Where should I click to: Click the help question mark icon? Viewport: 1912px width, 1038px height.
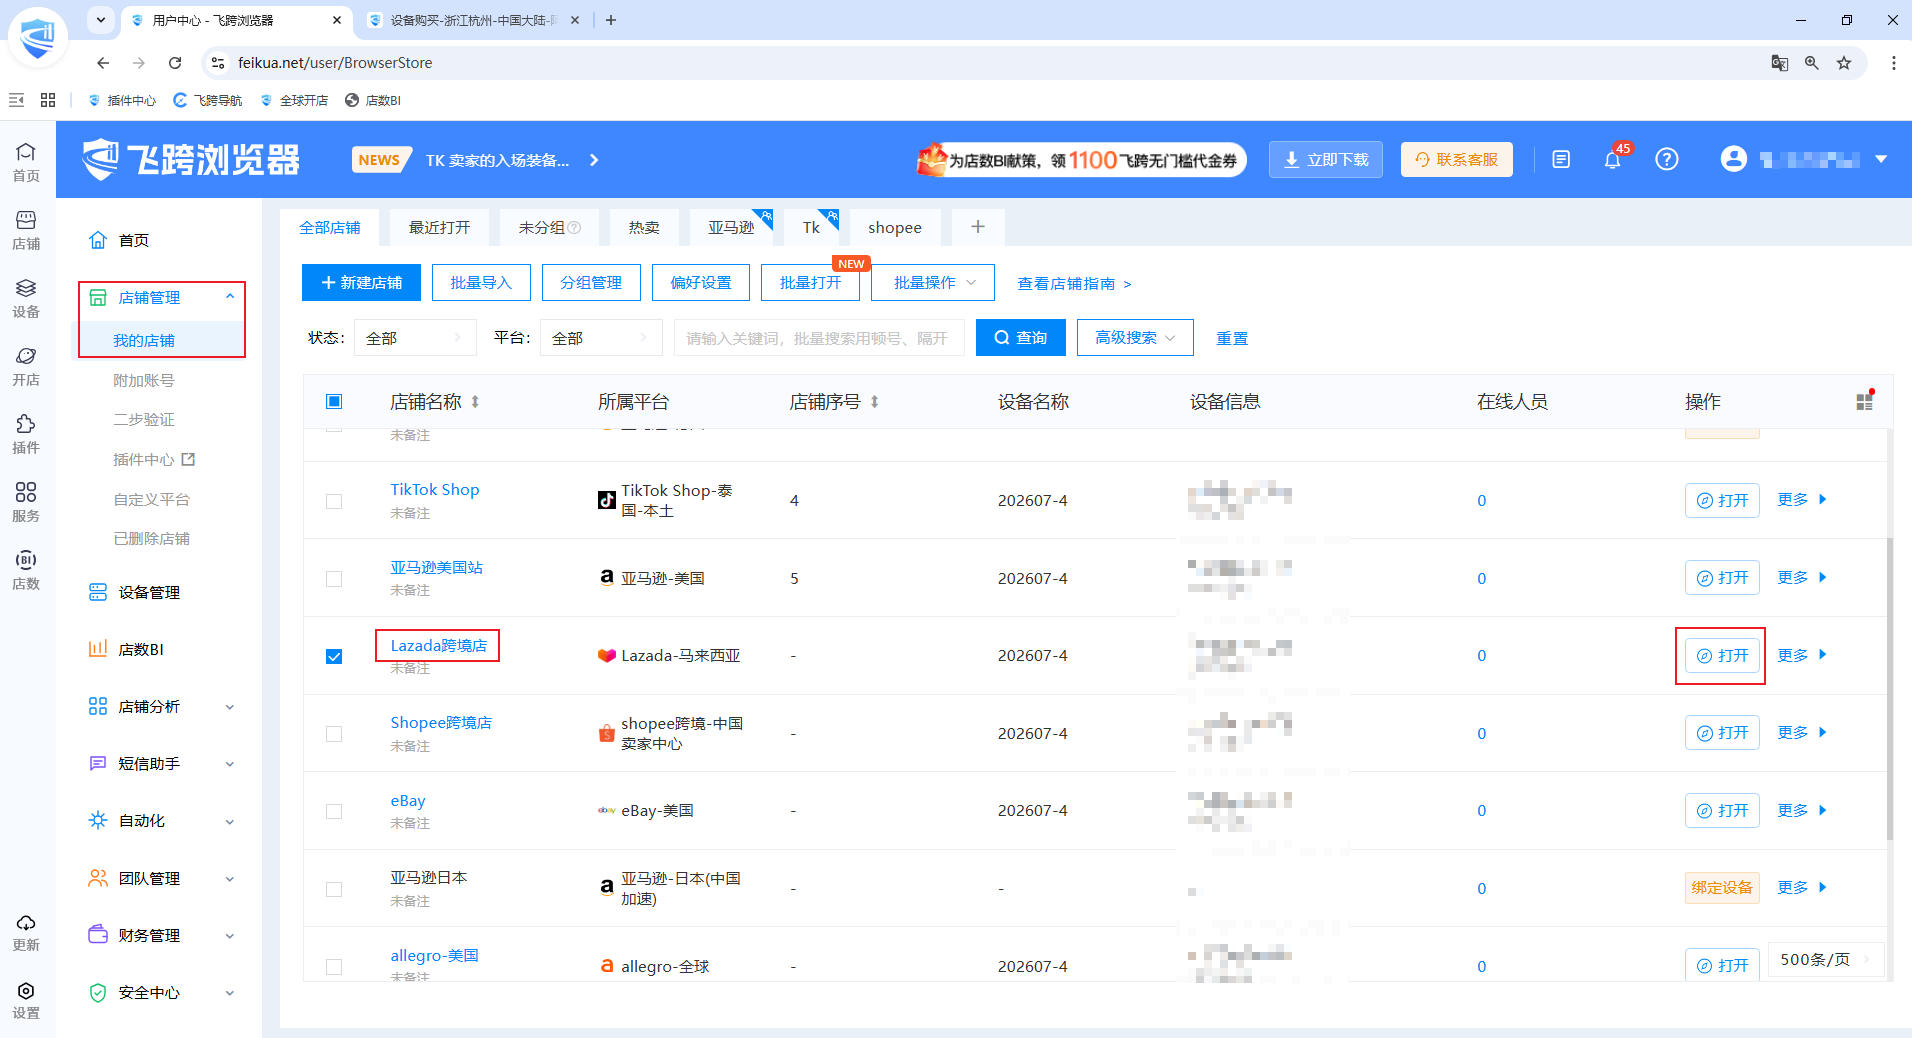[x=1666, y=159]
